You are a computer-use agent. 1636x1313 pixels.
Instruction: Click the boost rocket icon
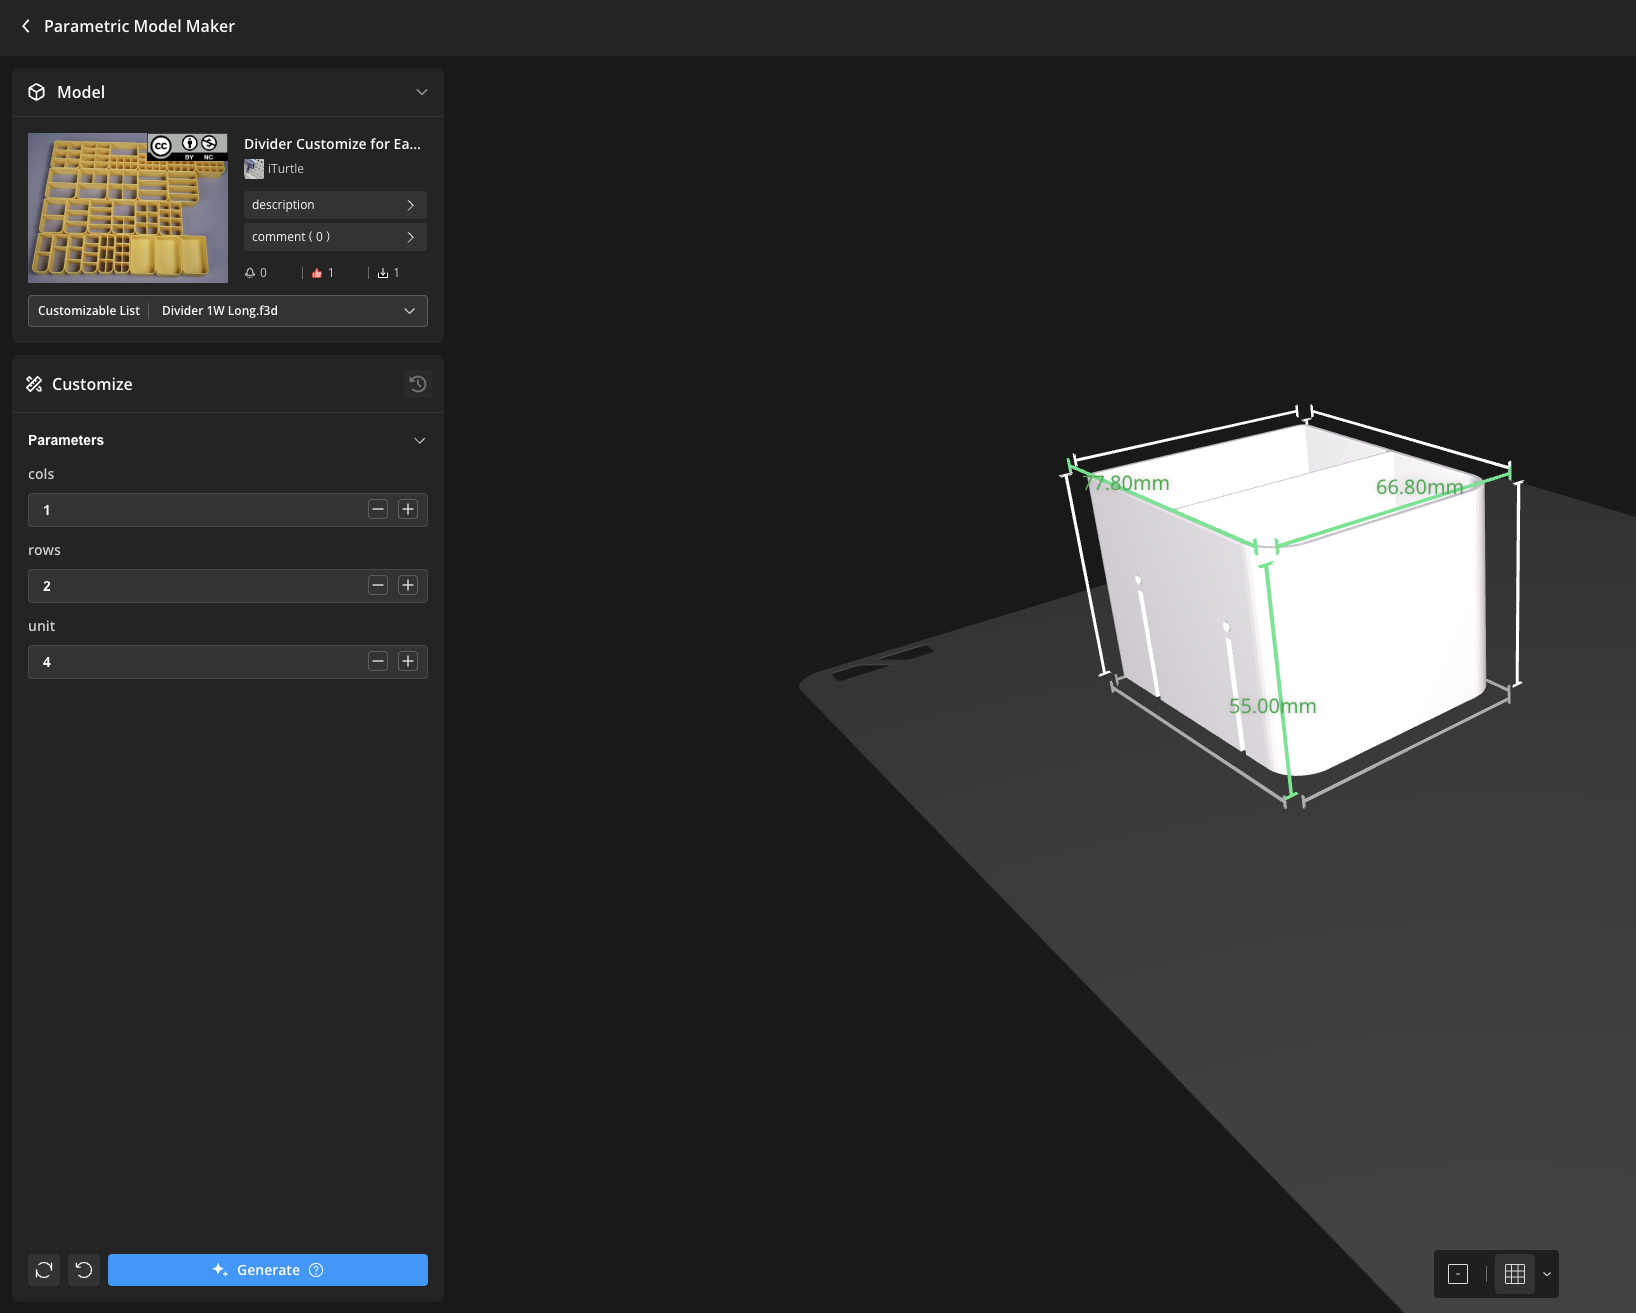pos(250,273)
